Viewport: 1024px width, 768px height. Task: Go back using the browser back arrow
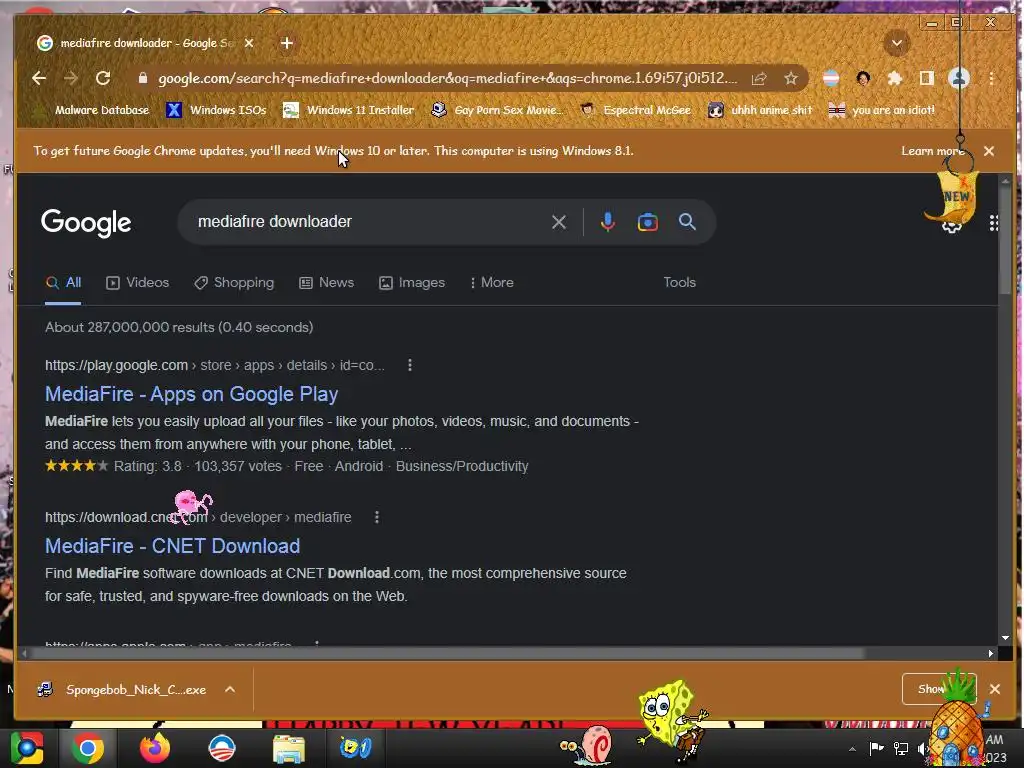point(39,78)
